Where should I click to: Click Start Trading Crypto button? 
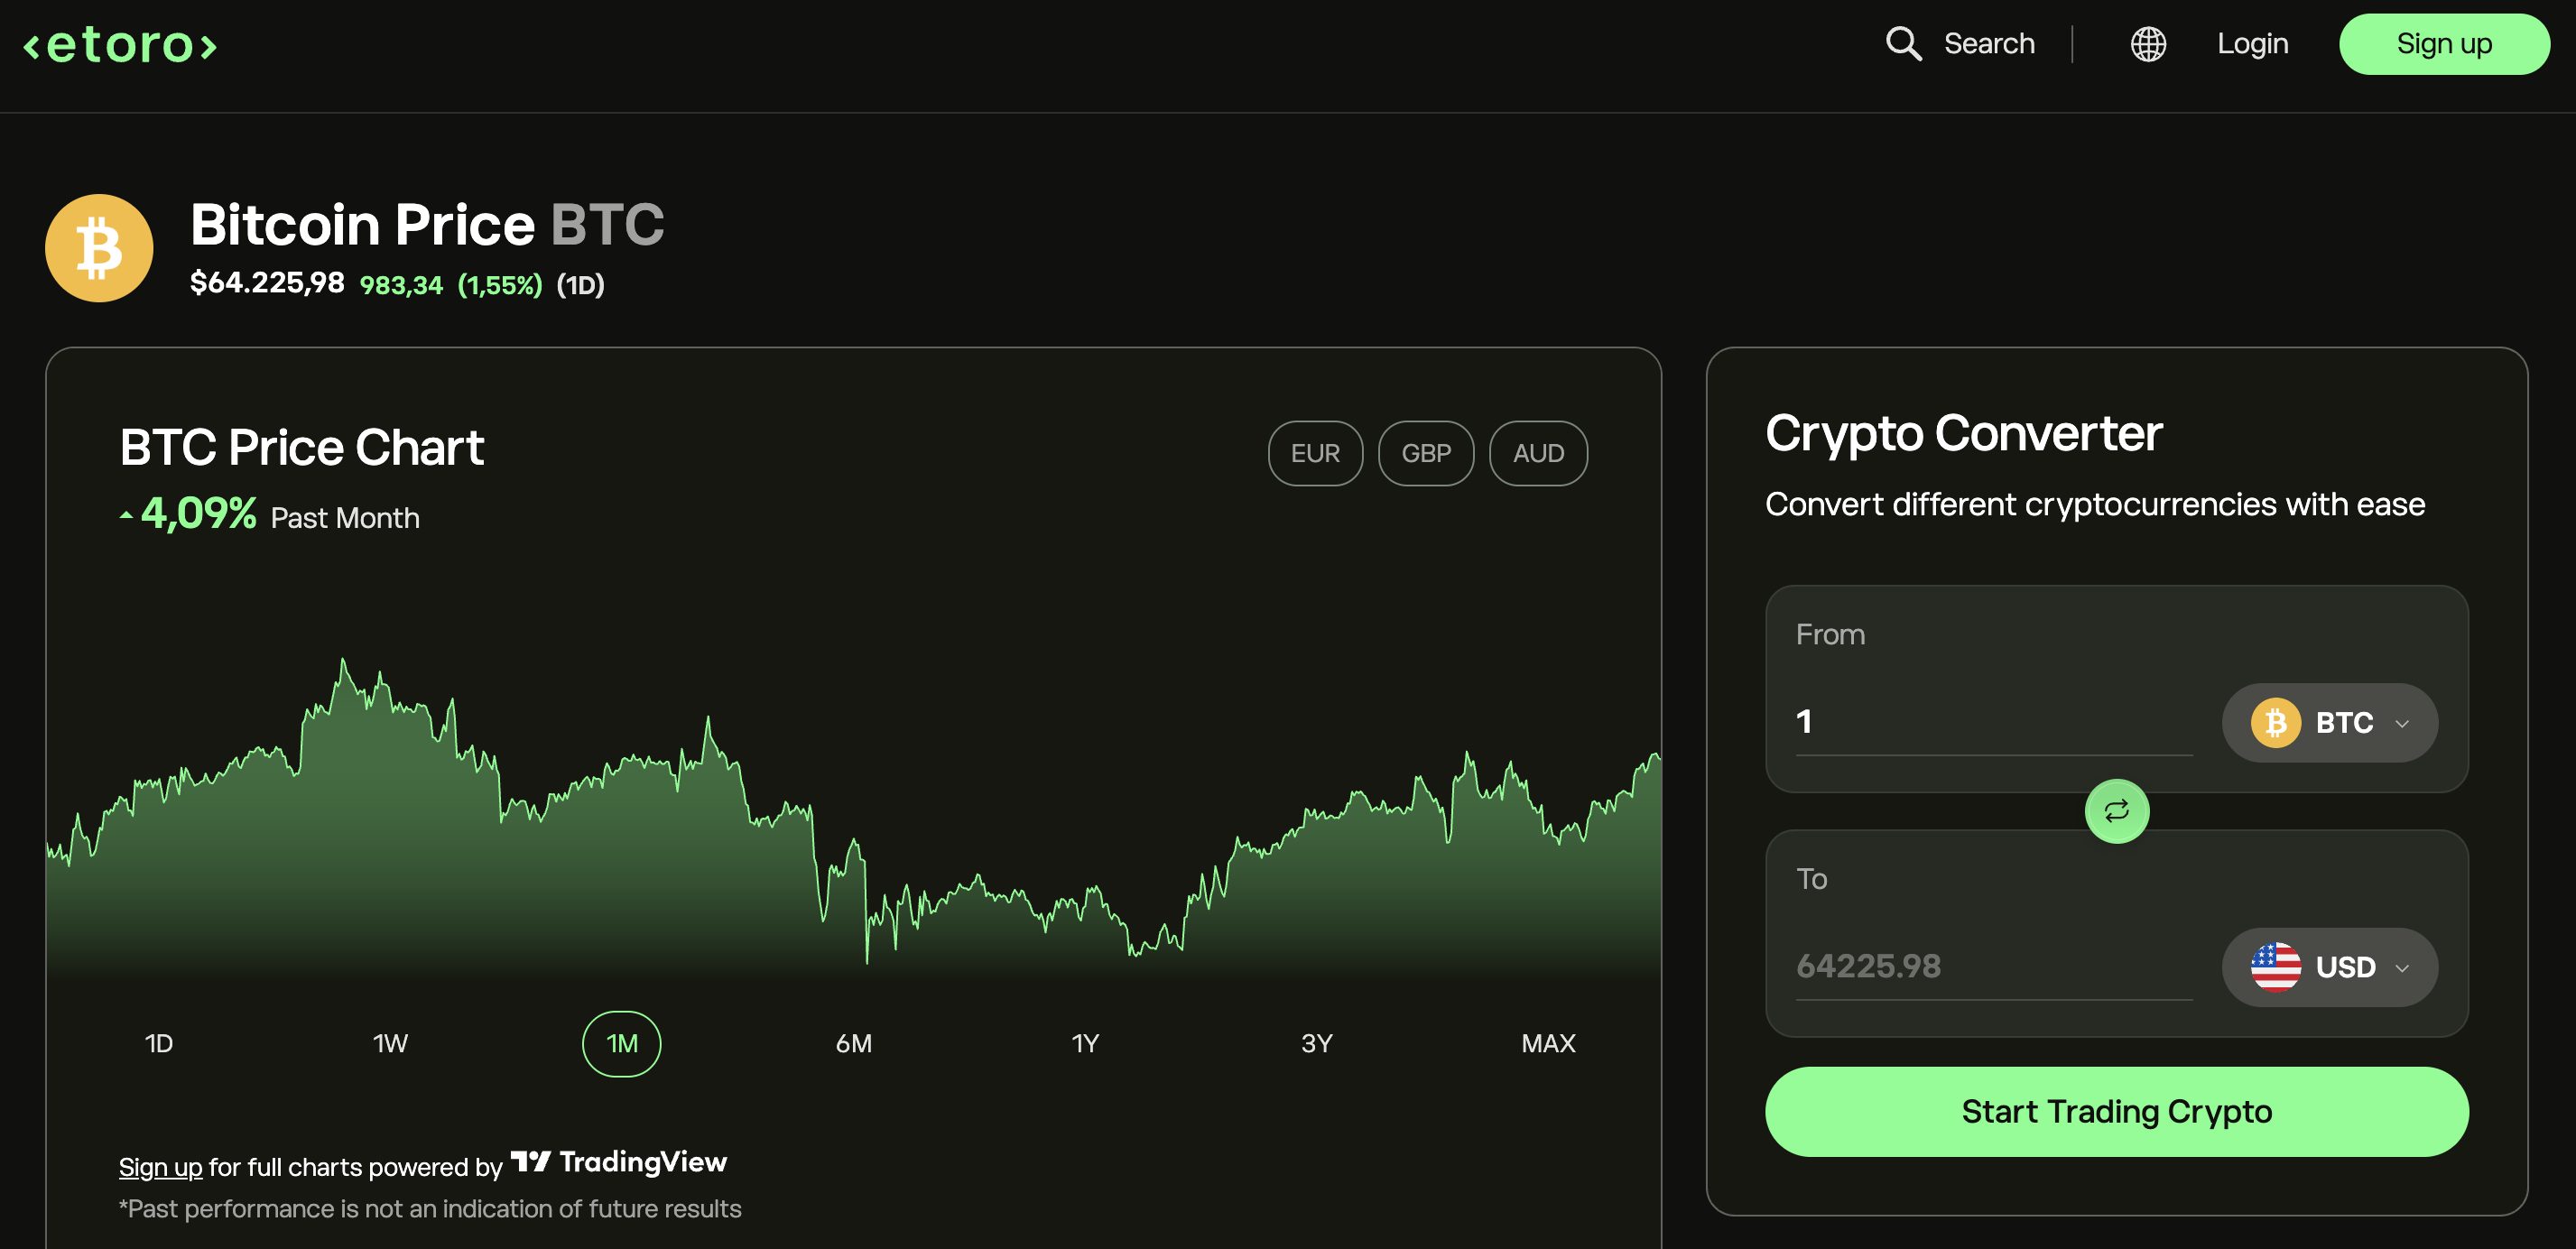click(x=2116, y=1111)
